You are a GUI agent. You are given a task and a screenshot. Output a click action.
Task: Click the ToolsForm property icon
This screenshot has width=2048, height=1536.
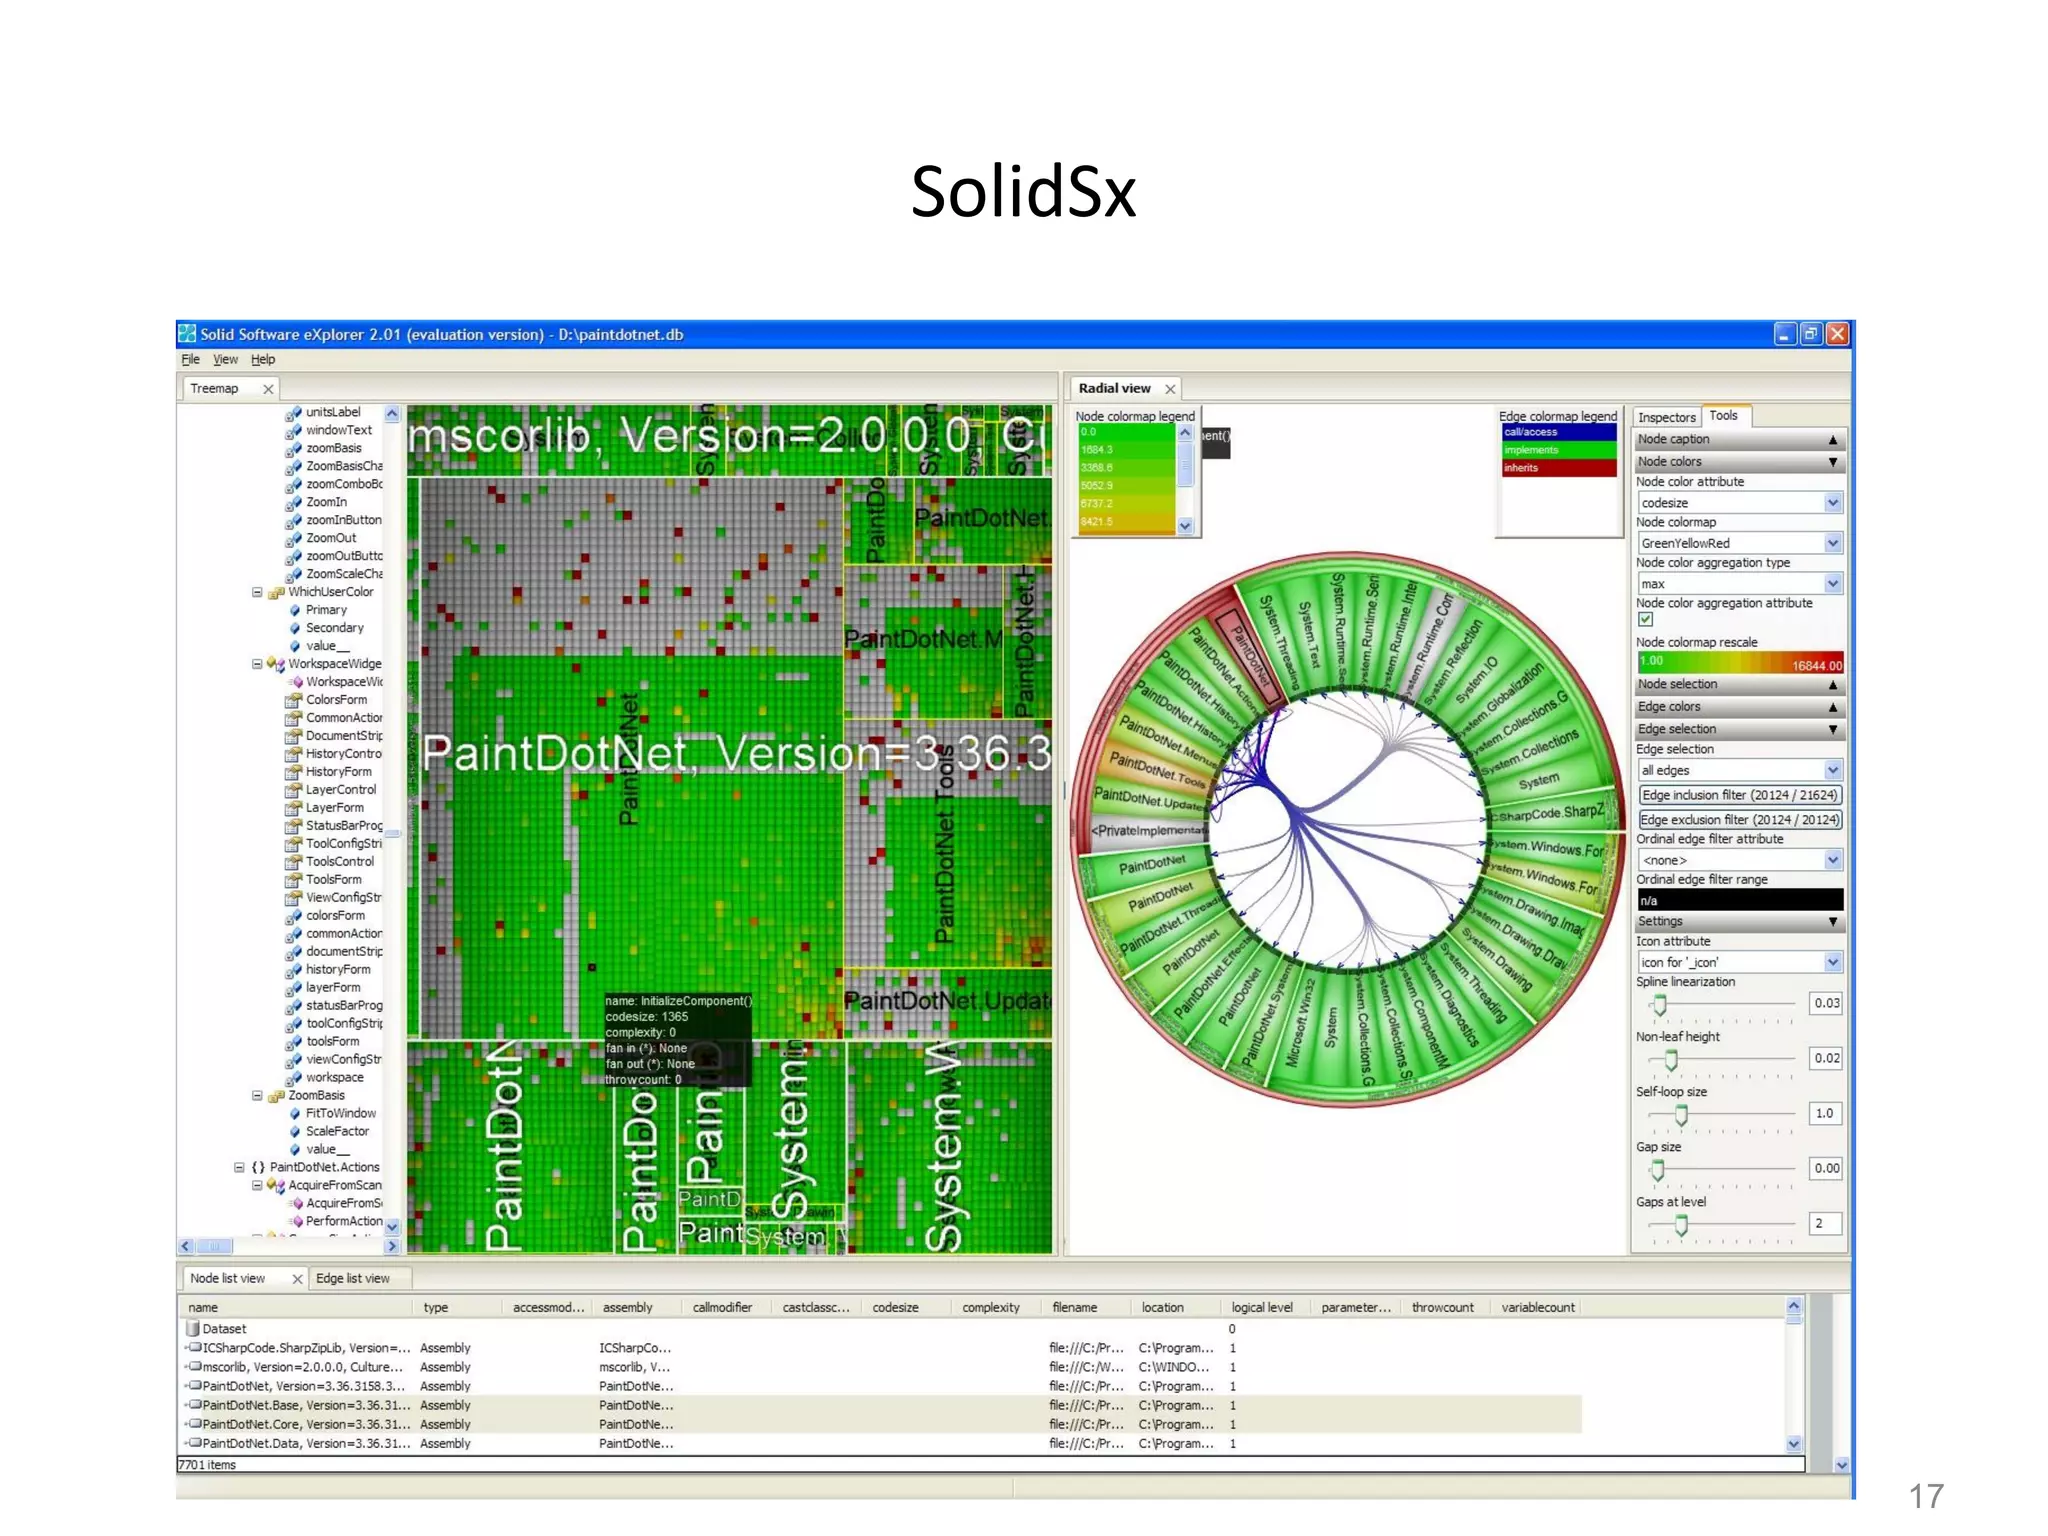click(293, 881)
